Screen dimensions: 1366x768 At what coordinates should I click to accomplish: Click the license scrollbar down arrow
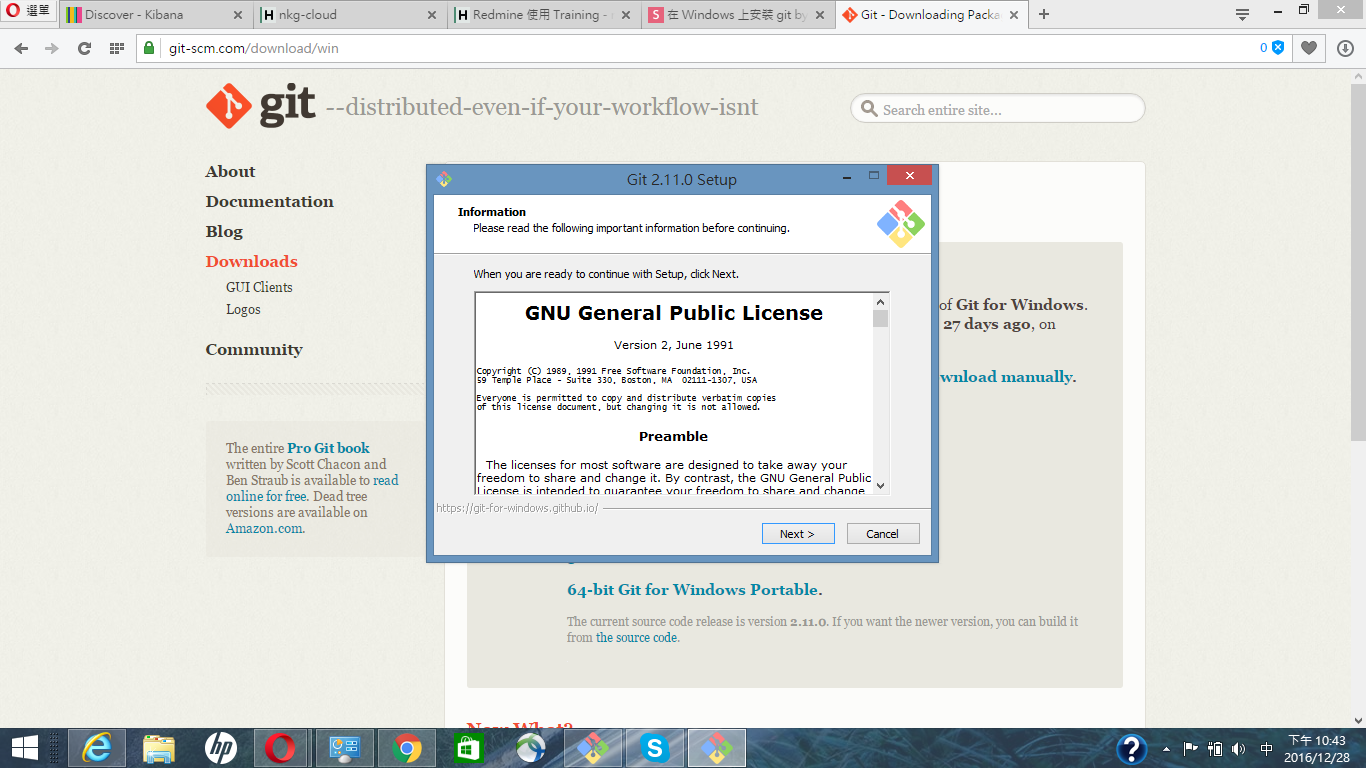pyautogui.click(x=880, y=485)
